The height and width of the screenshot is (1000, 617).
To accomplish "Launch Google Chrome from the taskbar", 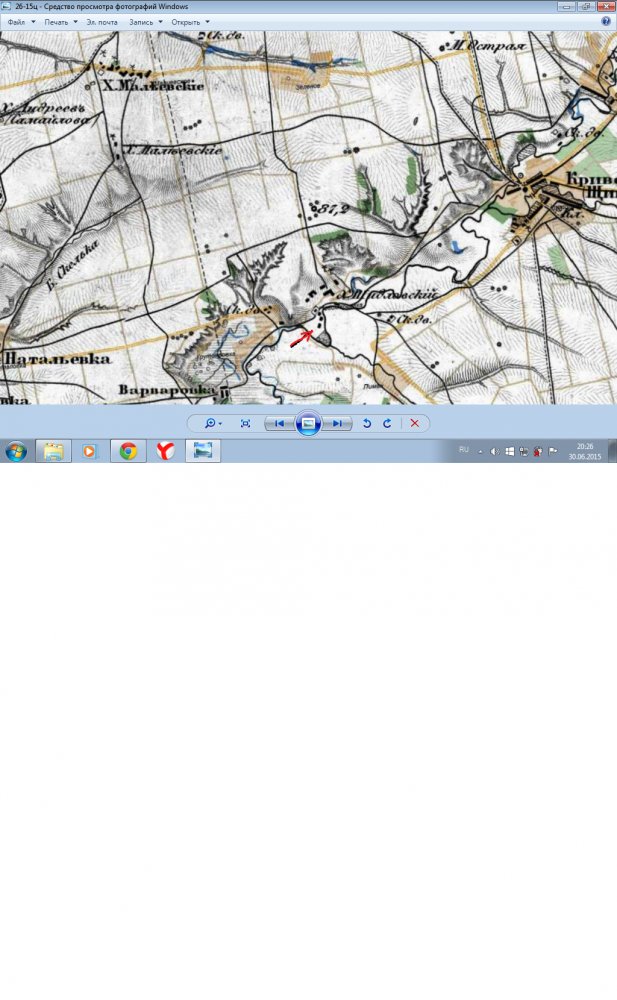I will (128, 451).
